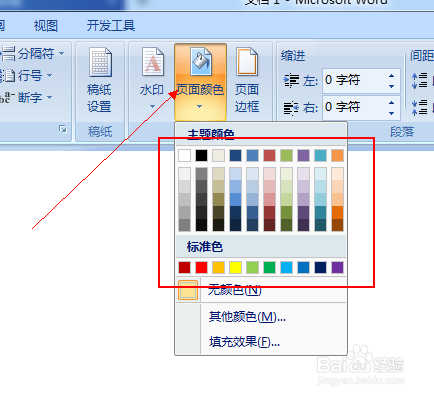Click the spacing before icon under 间距
Viewport: 434px width, 398px height.
tap(419, 80)
